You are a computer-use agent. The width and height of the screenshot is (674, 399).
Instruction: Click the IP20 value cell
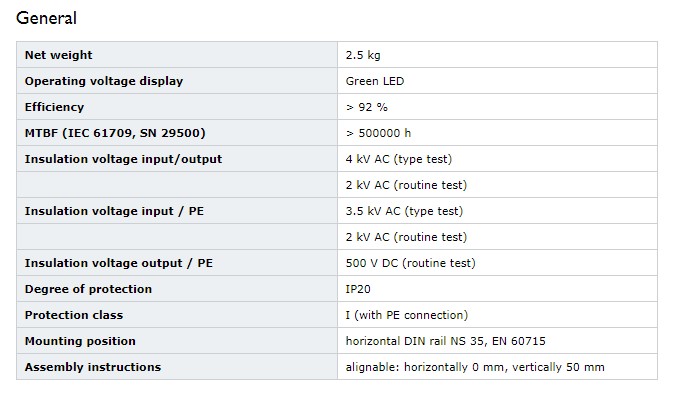(497, 289)
